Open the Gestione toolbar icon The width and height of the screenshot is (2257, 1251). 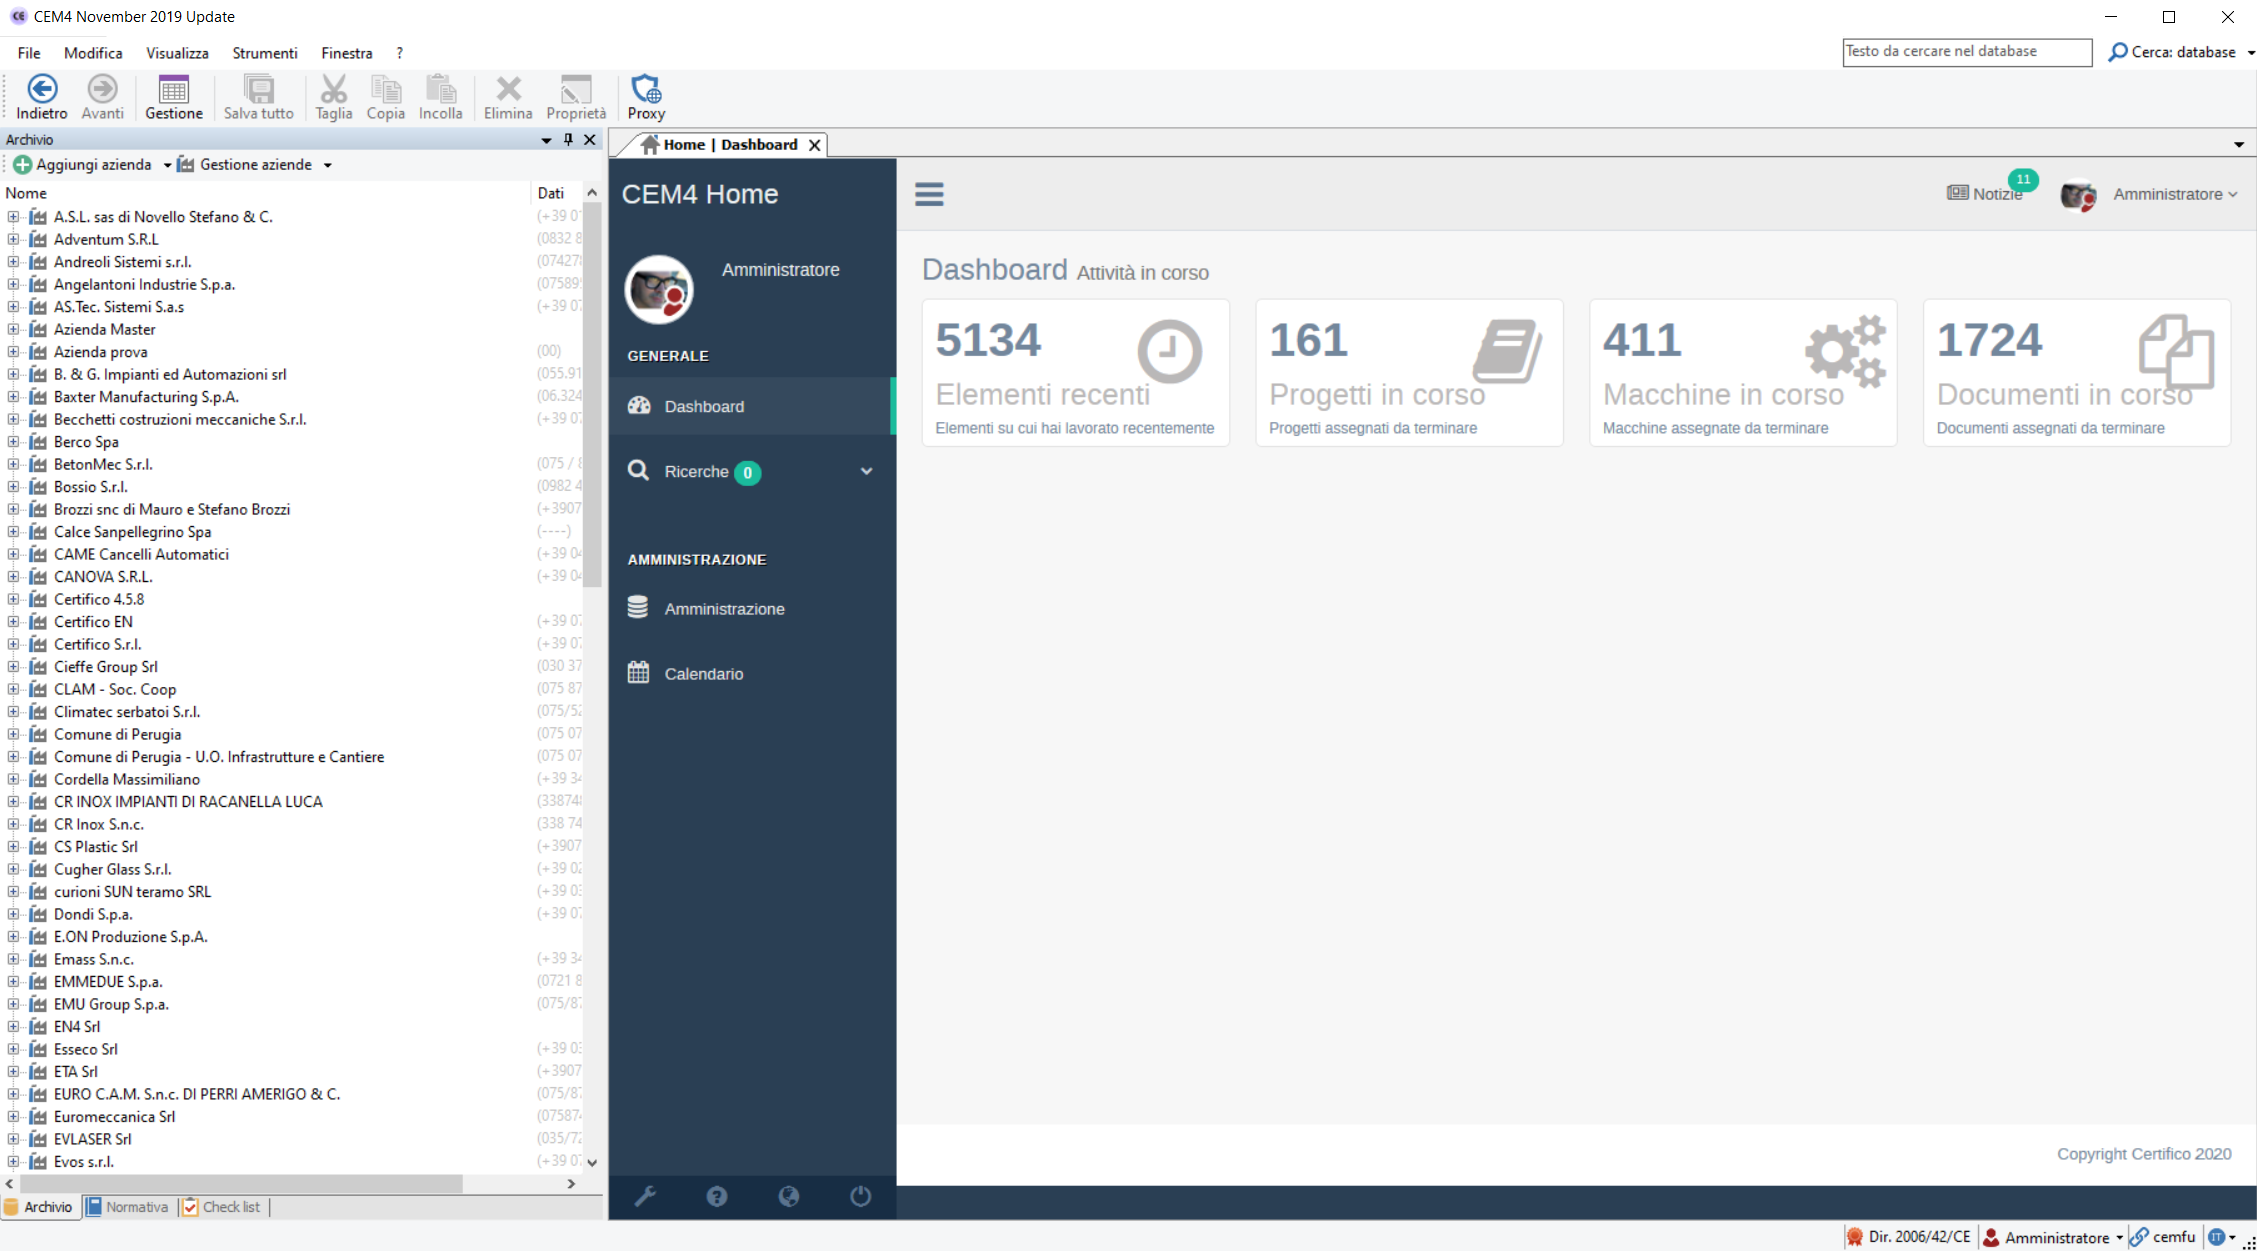(173, 90)
